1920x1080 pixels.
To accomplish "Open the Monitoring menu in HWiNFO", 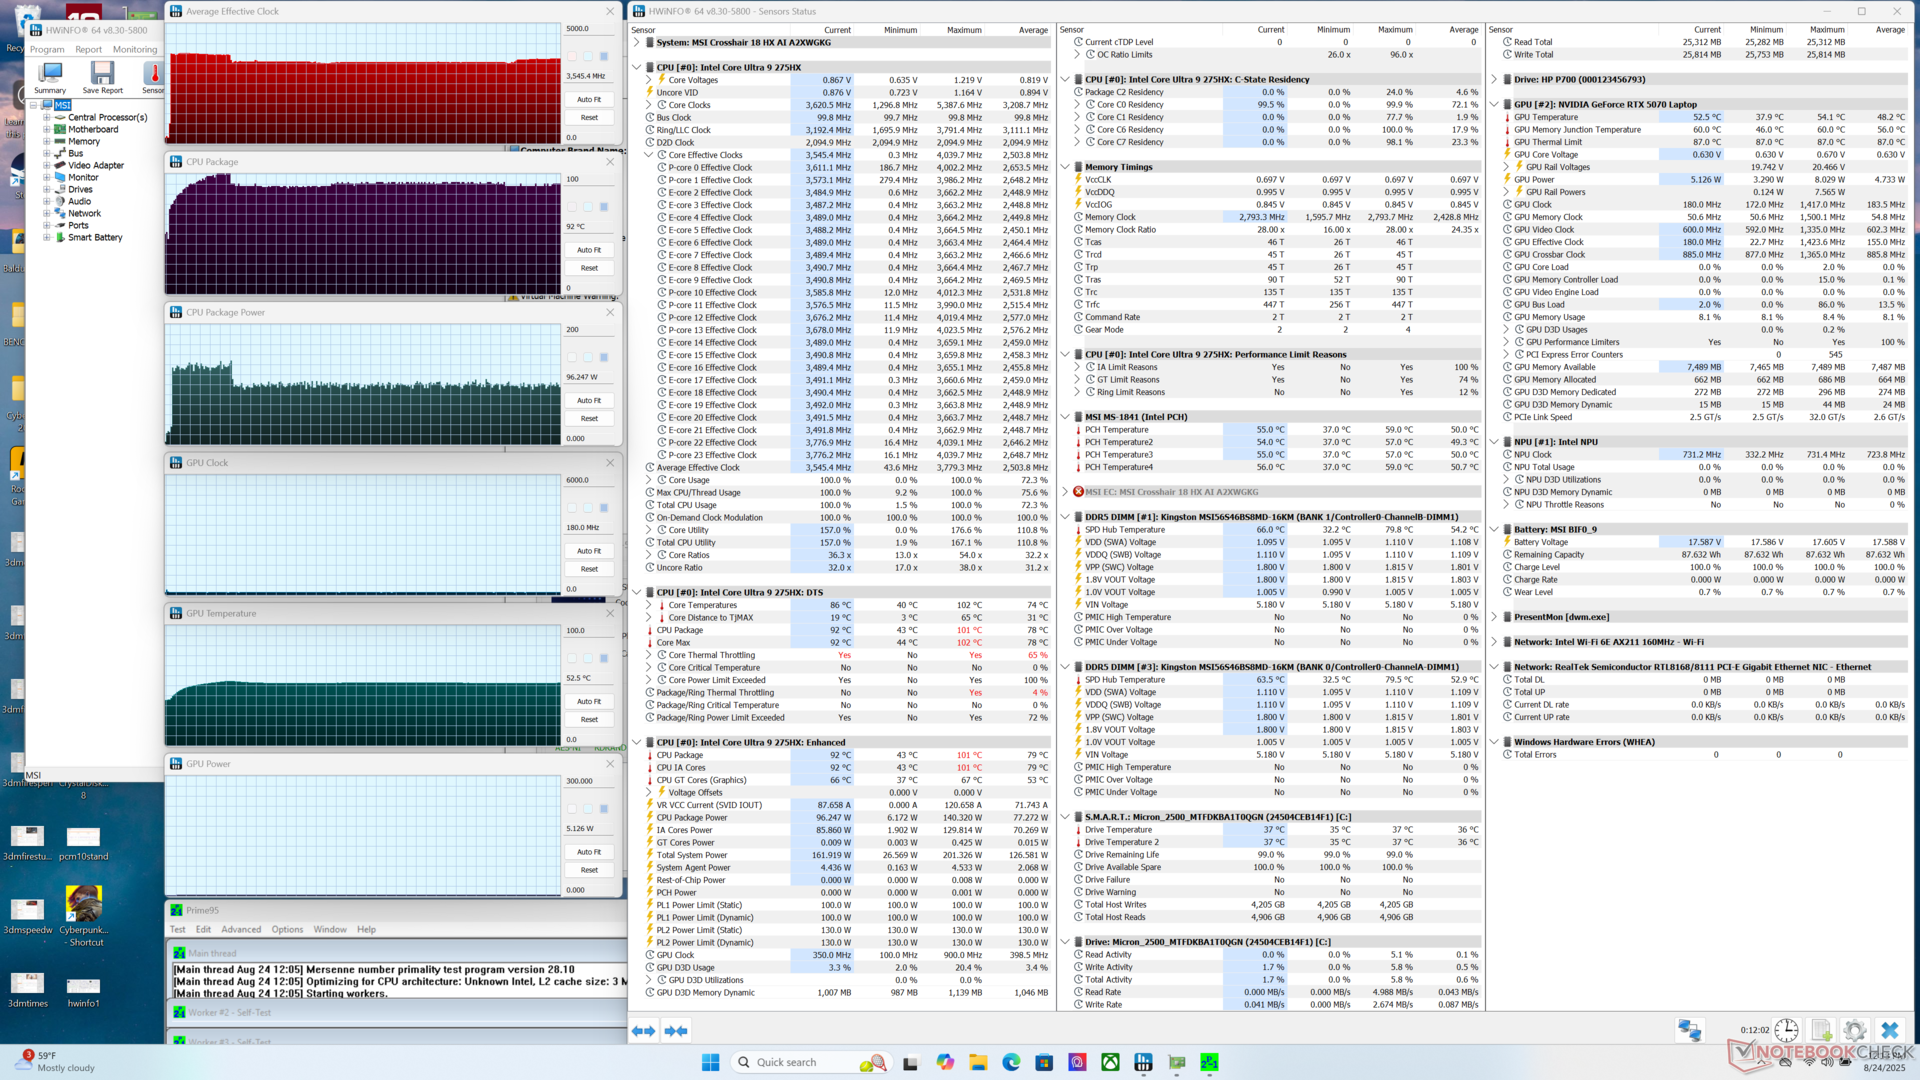I will pyautogui.click(x=135, y=49).
